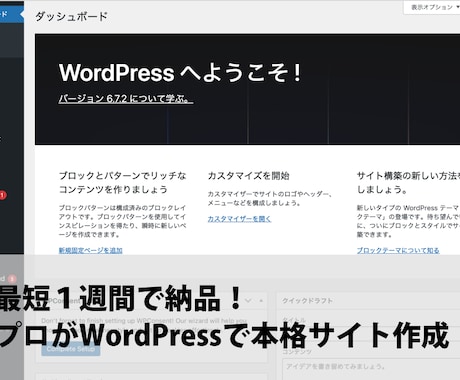Open the red notification badge in sidebar
The image size is (460, 380).
(x=3, y=195)
